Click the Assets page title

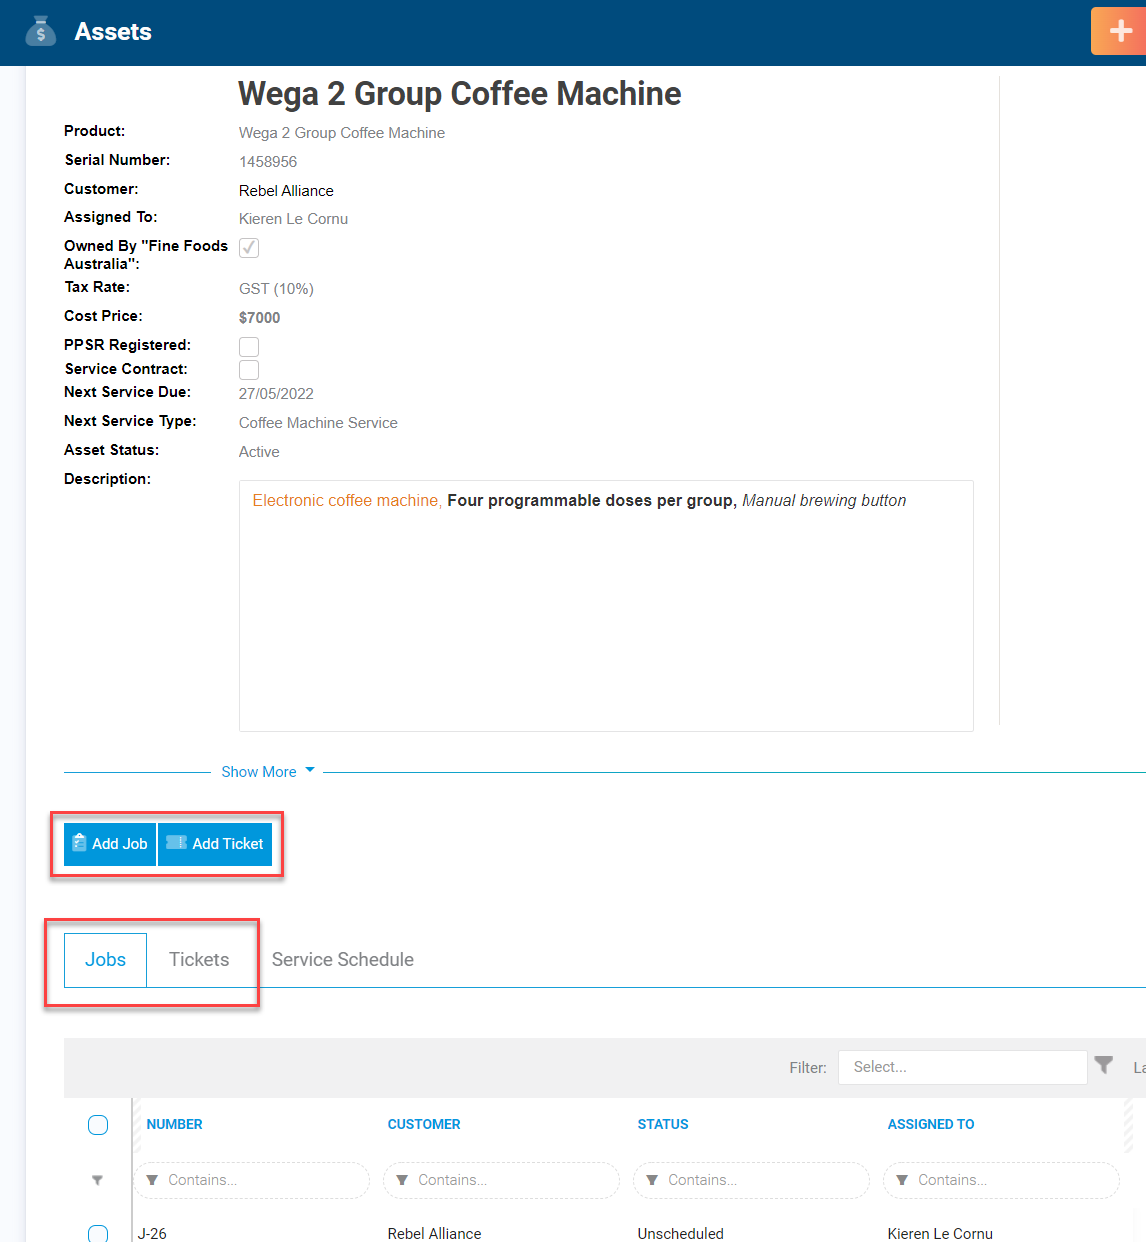pos(113,32)
